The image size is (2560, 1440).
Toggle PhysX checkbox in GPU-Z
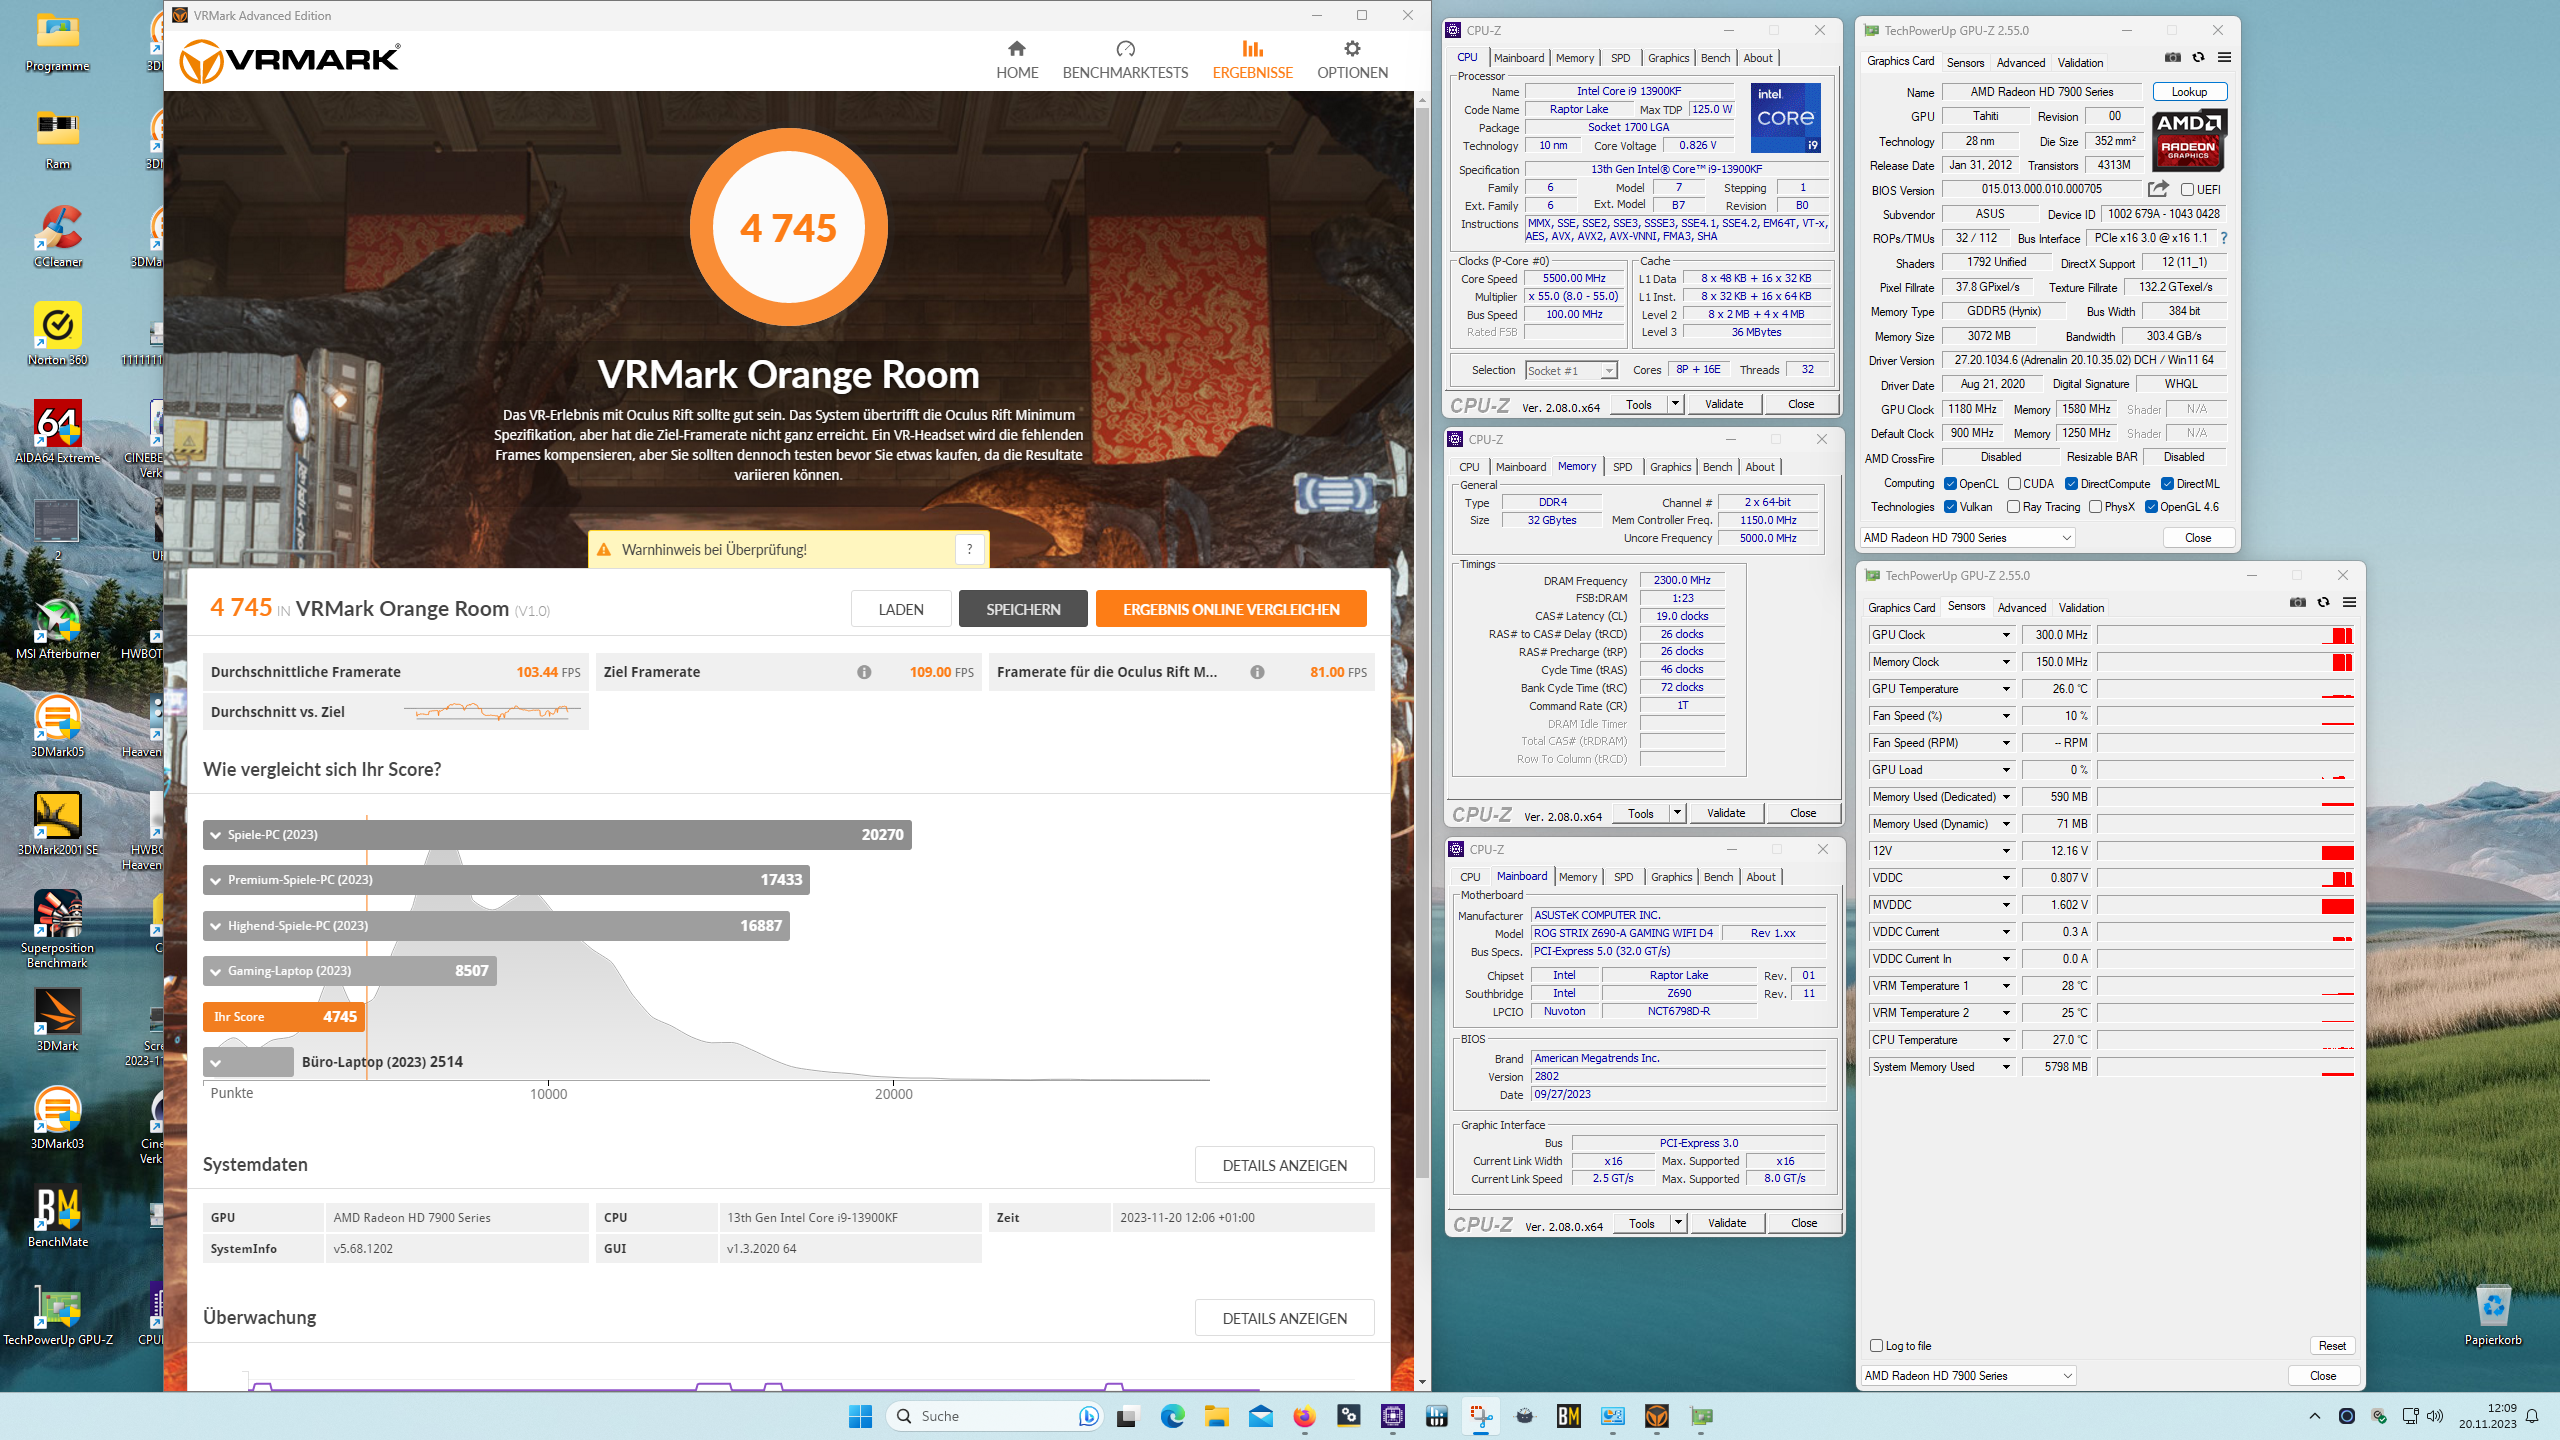pos(2095,507)
